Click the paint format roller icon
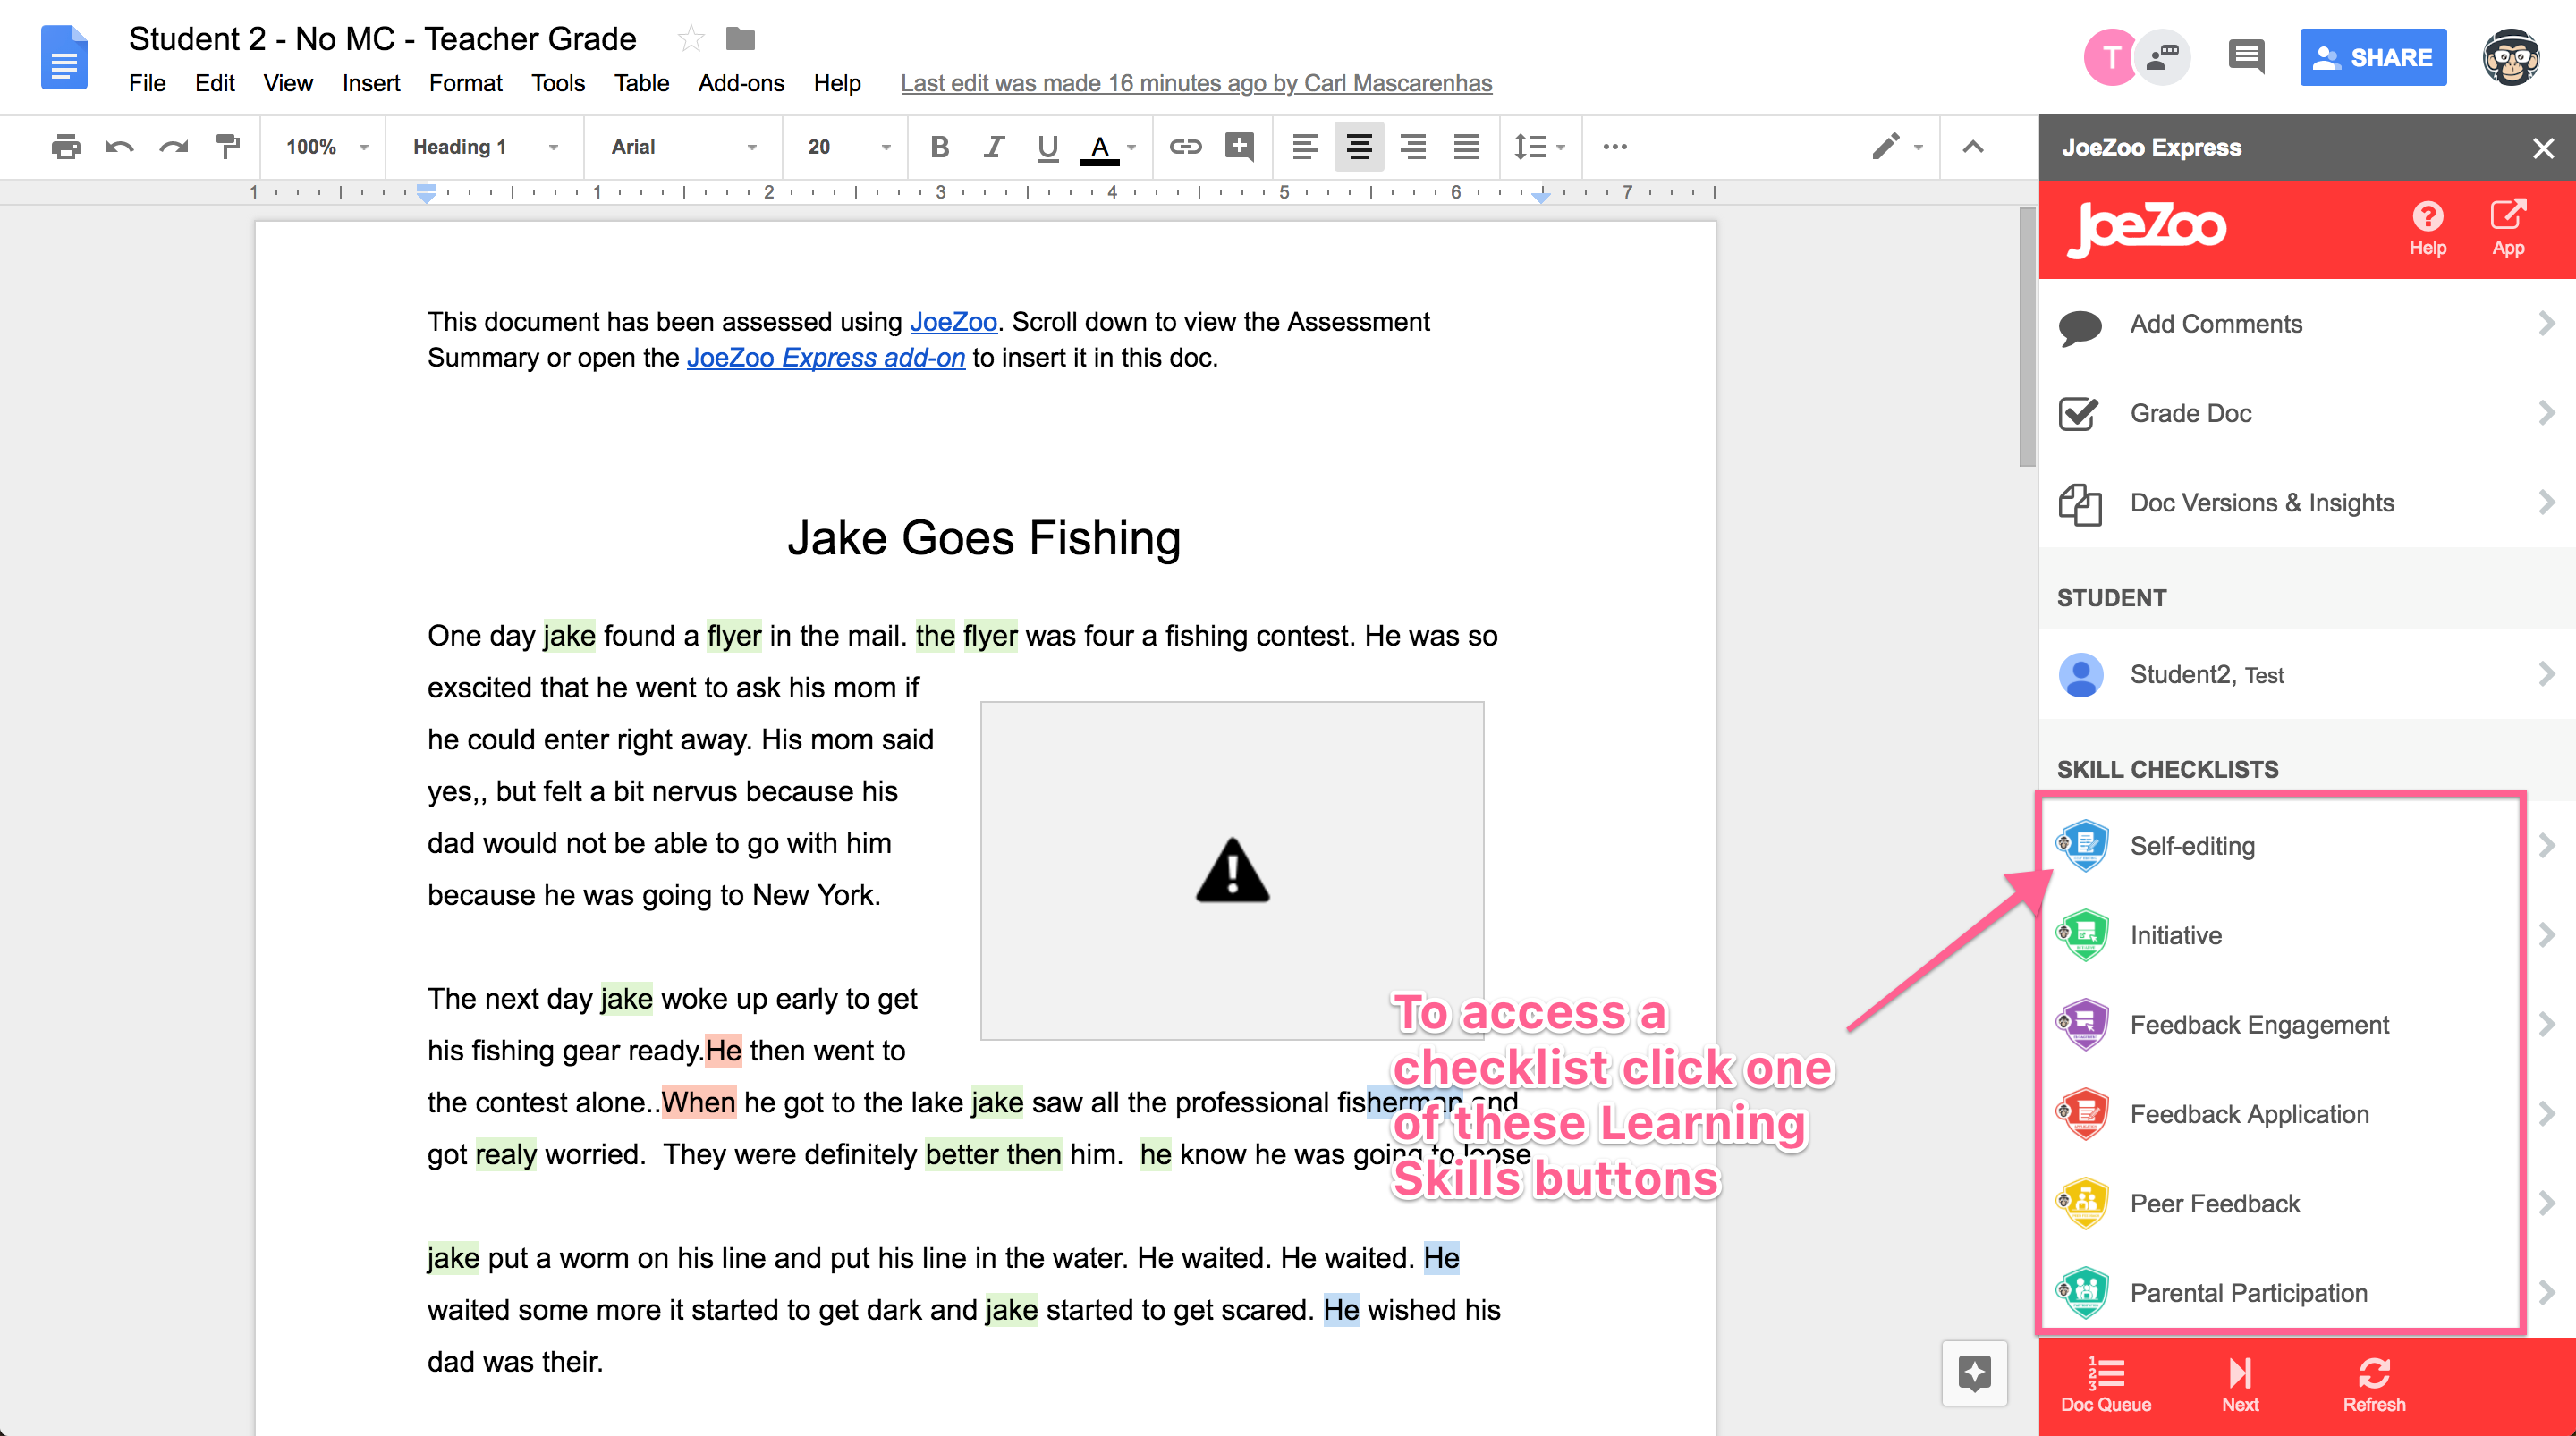The width and height of the screenshot is (2576, 1436). tap(228, 147)
